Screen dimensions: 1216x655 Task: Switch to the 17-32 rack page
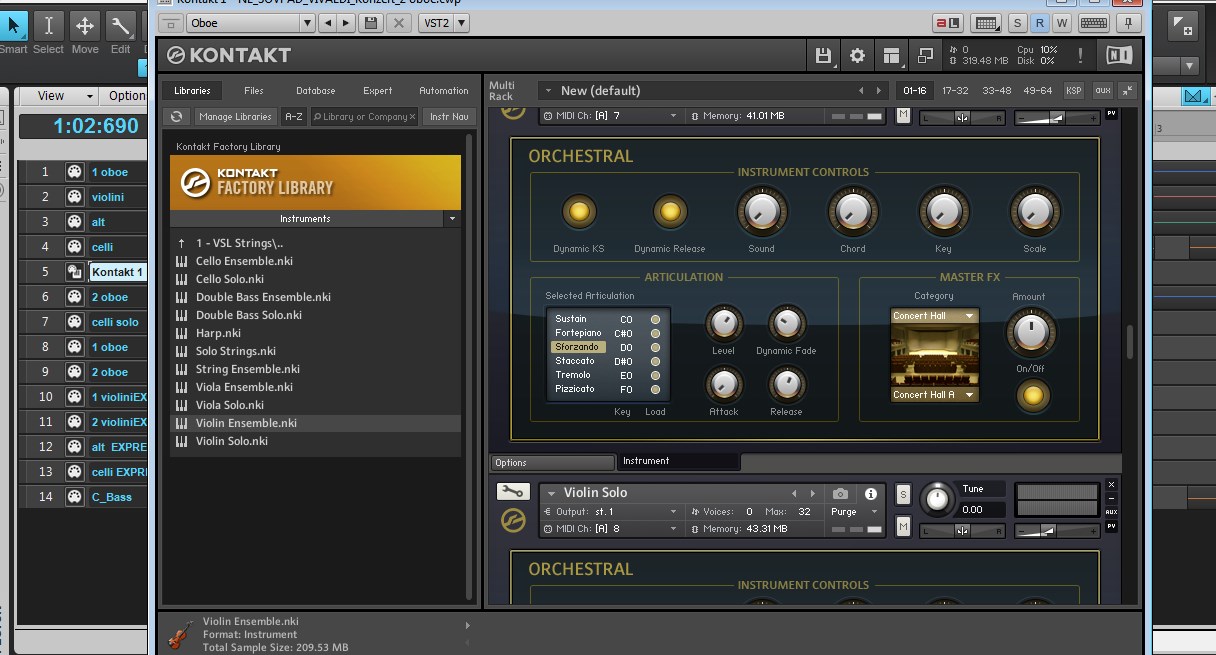coord(955,91)
